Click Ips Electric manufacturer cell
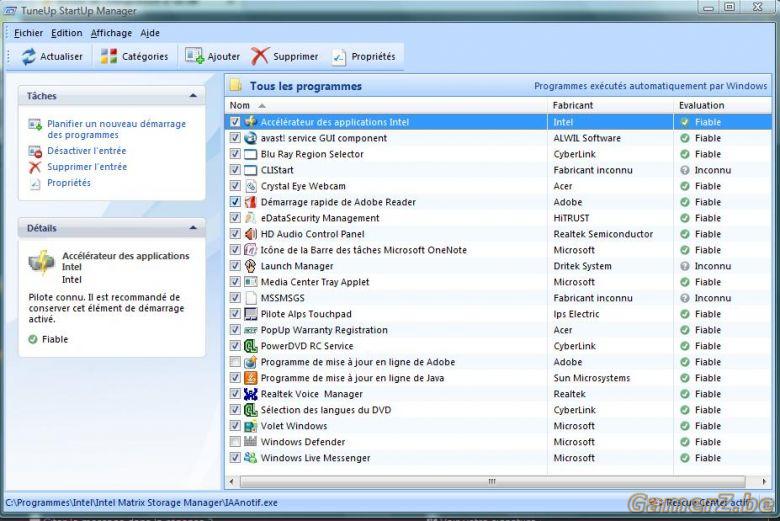 tap(576, 314)
